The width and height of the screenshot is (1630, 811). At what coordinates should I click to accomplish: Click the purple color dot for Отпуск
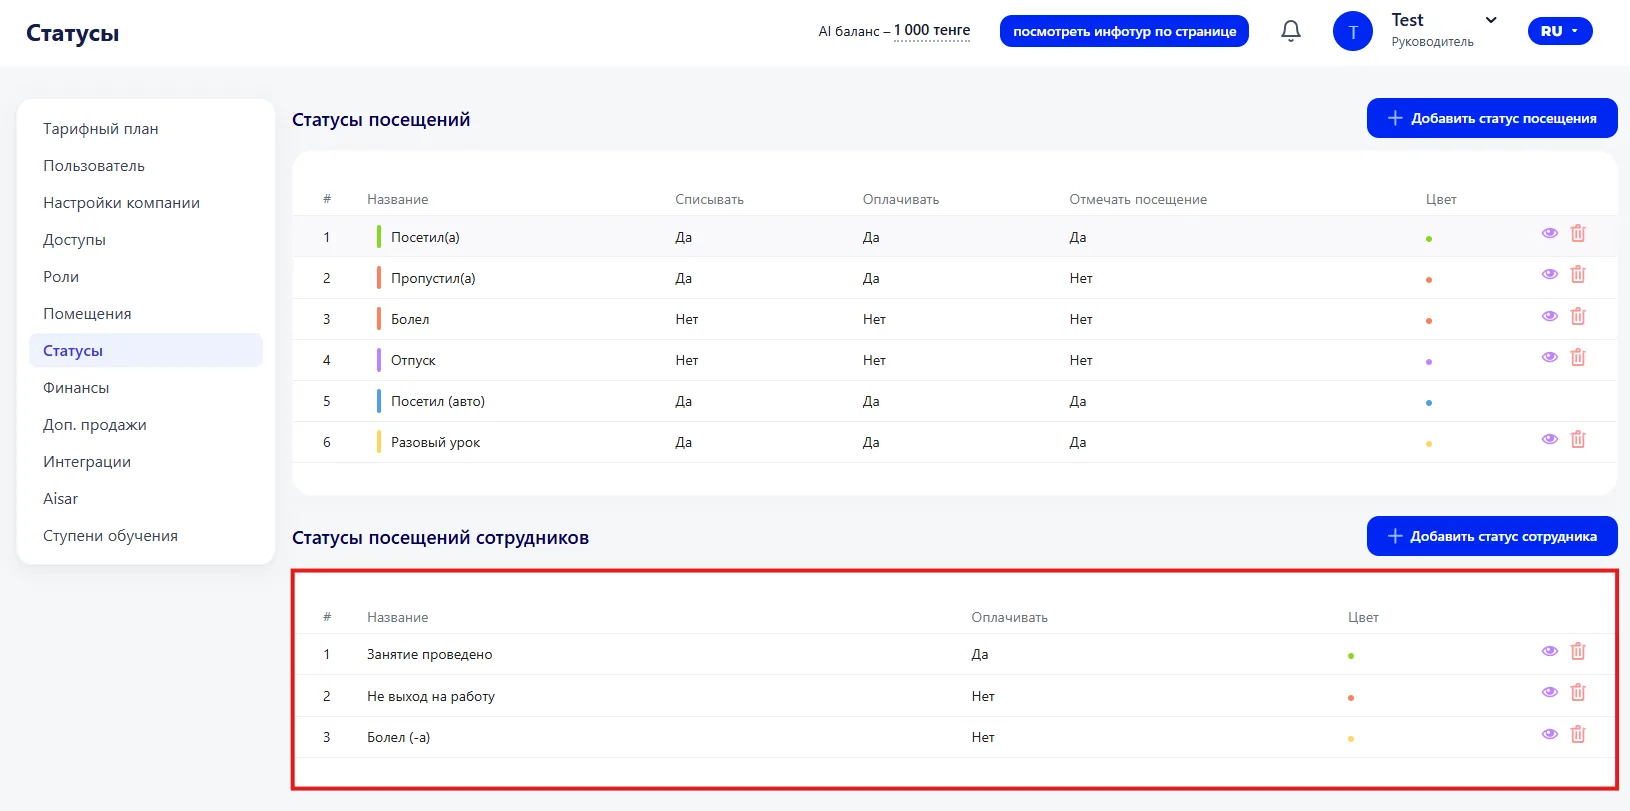pos(1429,362)
